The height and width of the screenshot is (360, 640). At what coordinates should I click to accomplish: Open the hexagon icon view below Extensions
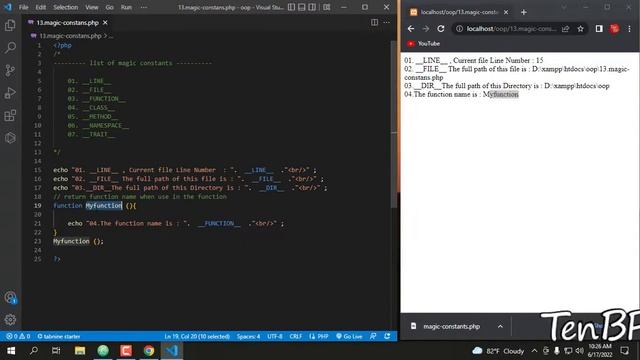10,138
